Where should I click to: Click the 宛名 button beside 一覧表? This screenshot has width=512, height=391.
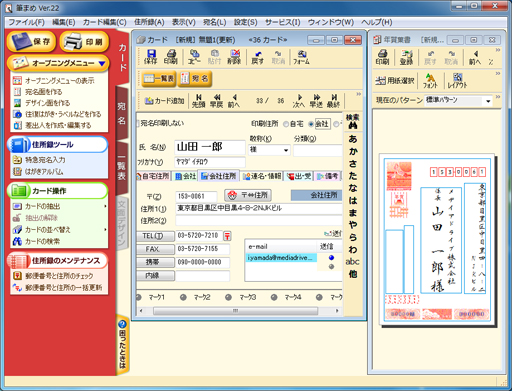[195, 79]
